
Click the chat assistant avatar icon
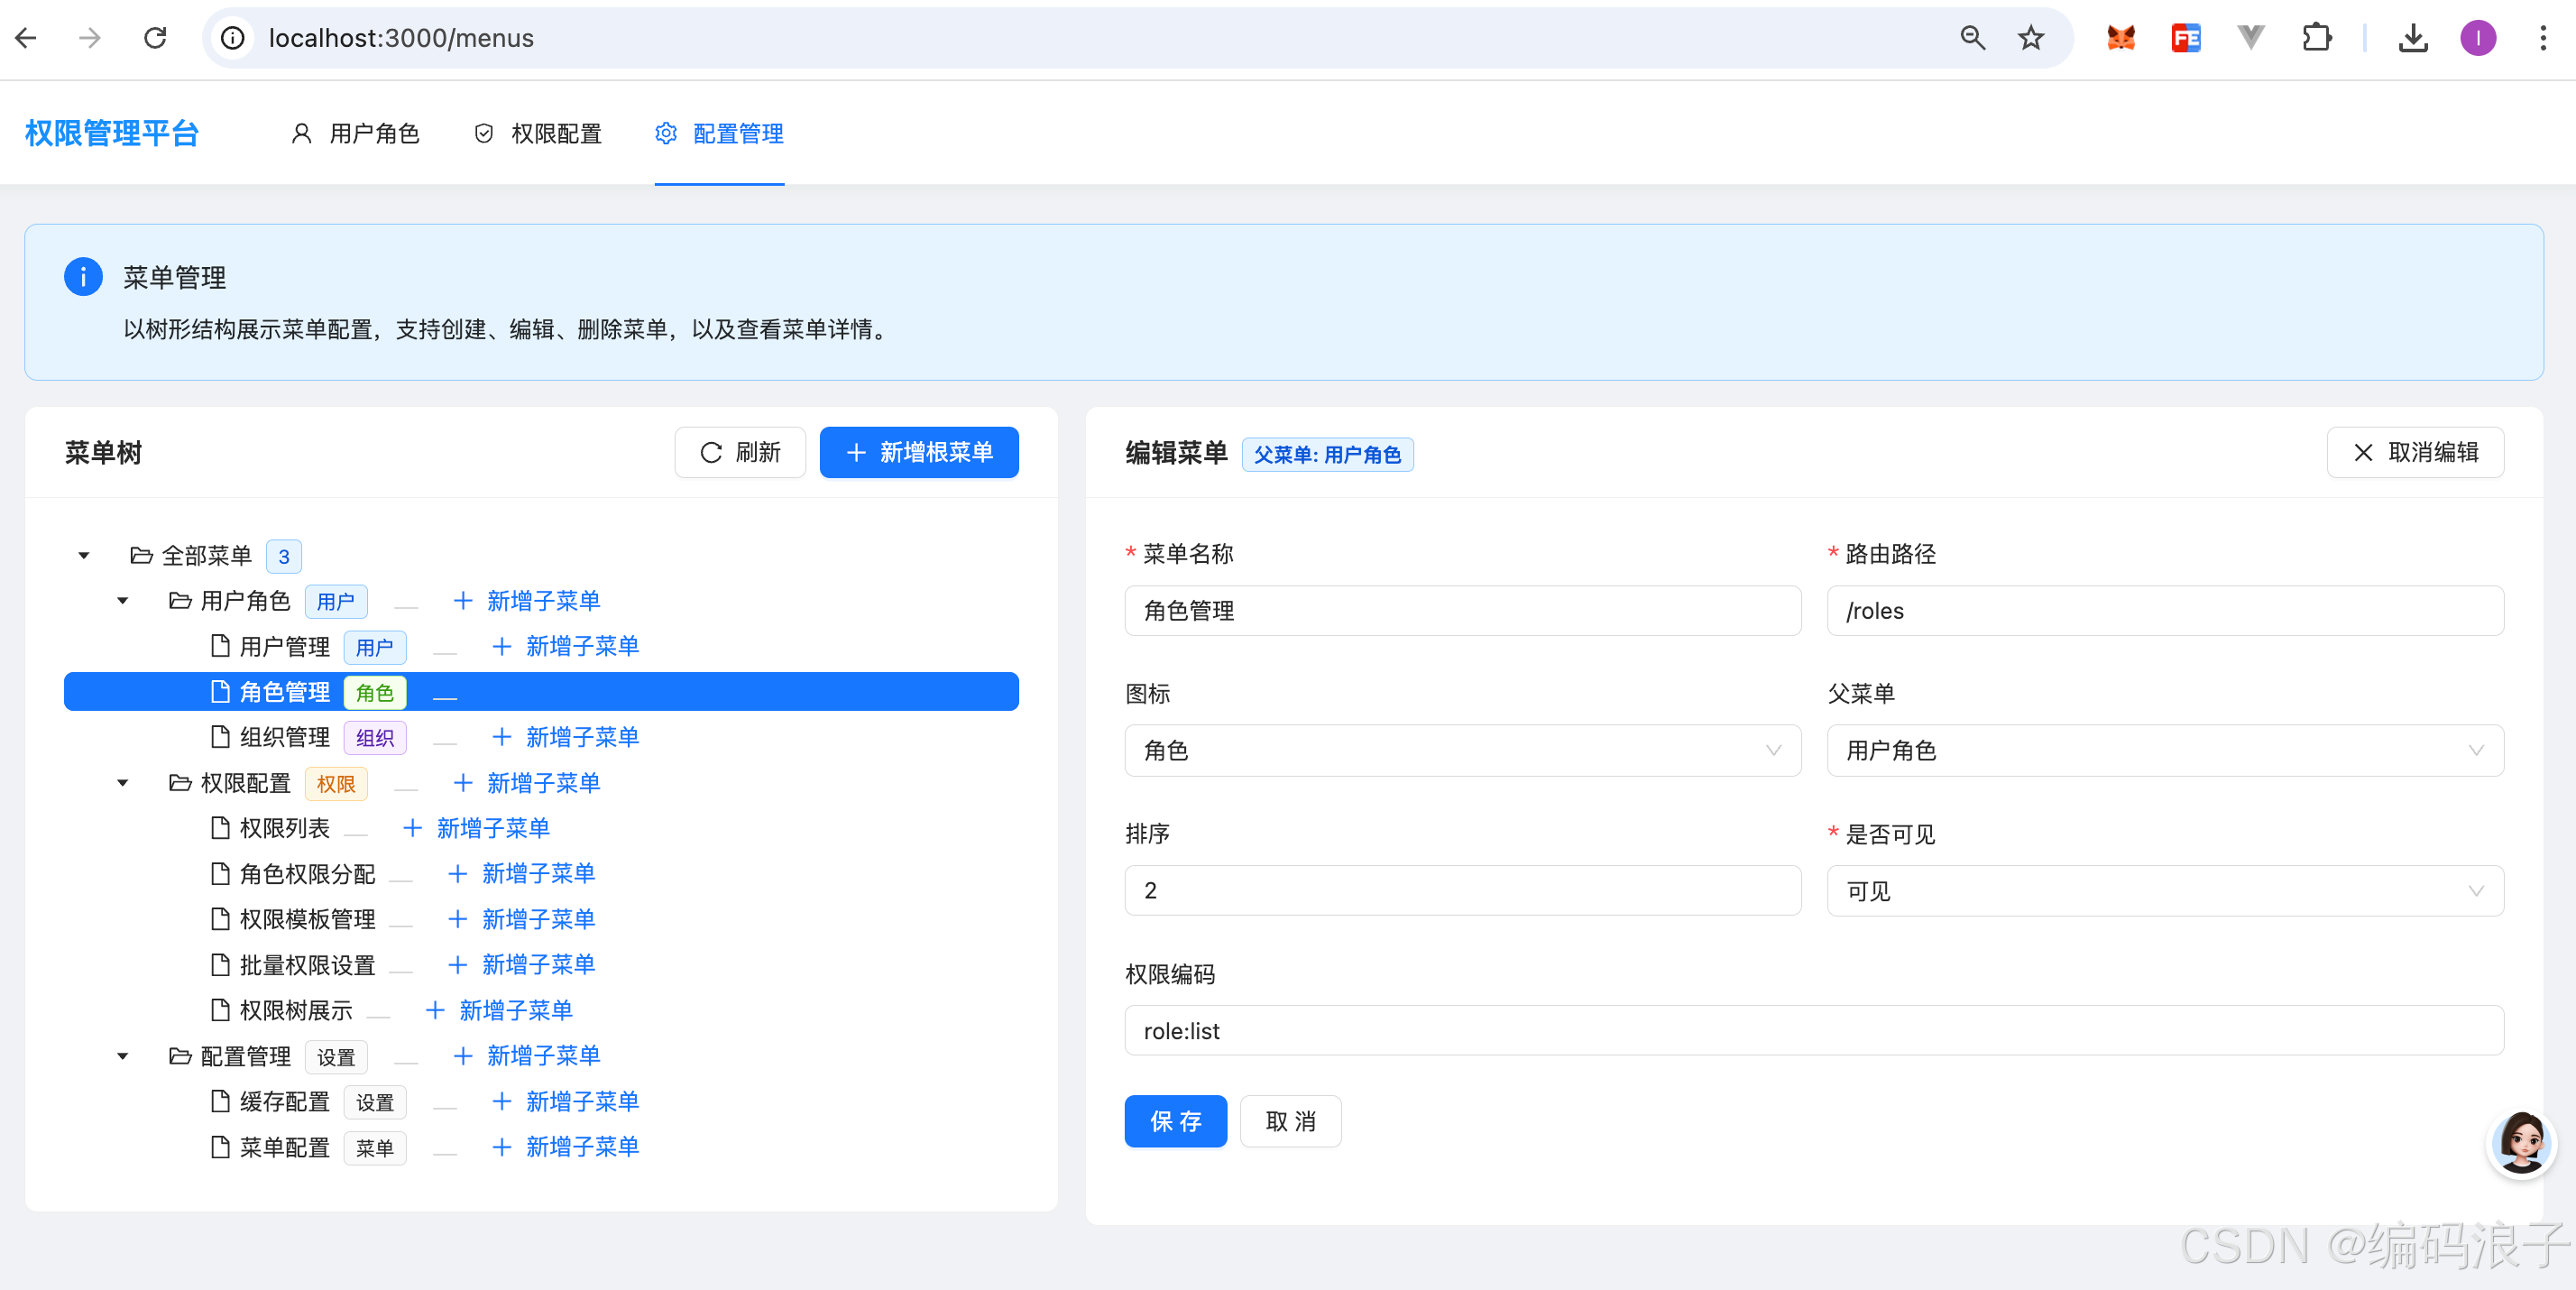point(2520,1143)
